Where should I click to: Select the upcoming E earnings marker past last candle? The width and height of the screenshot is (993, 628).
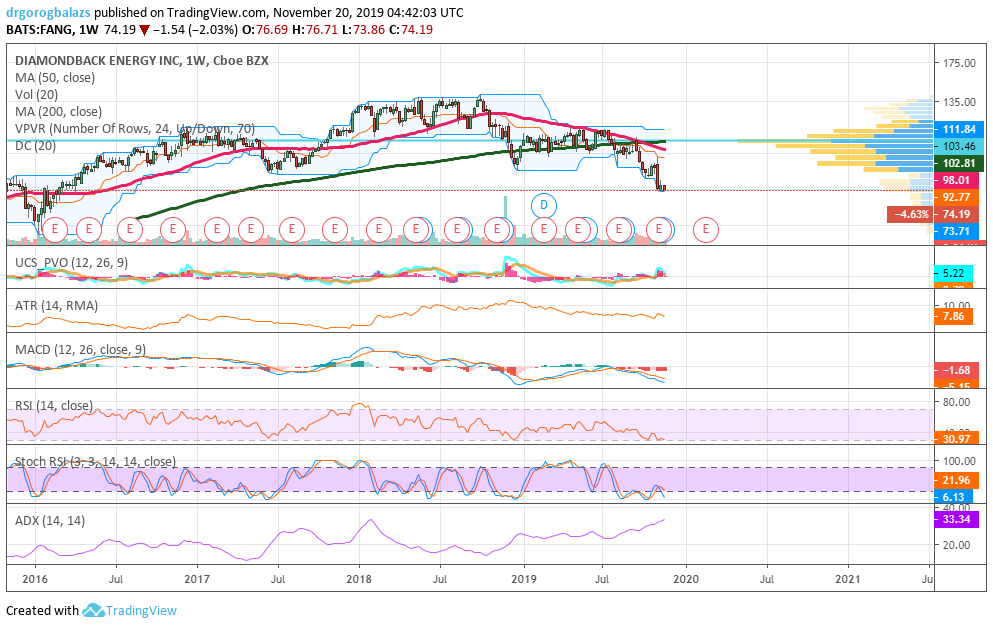click(705, 229)
